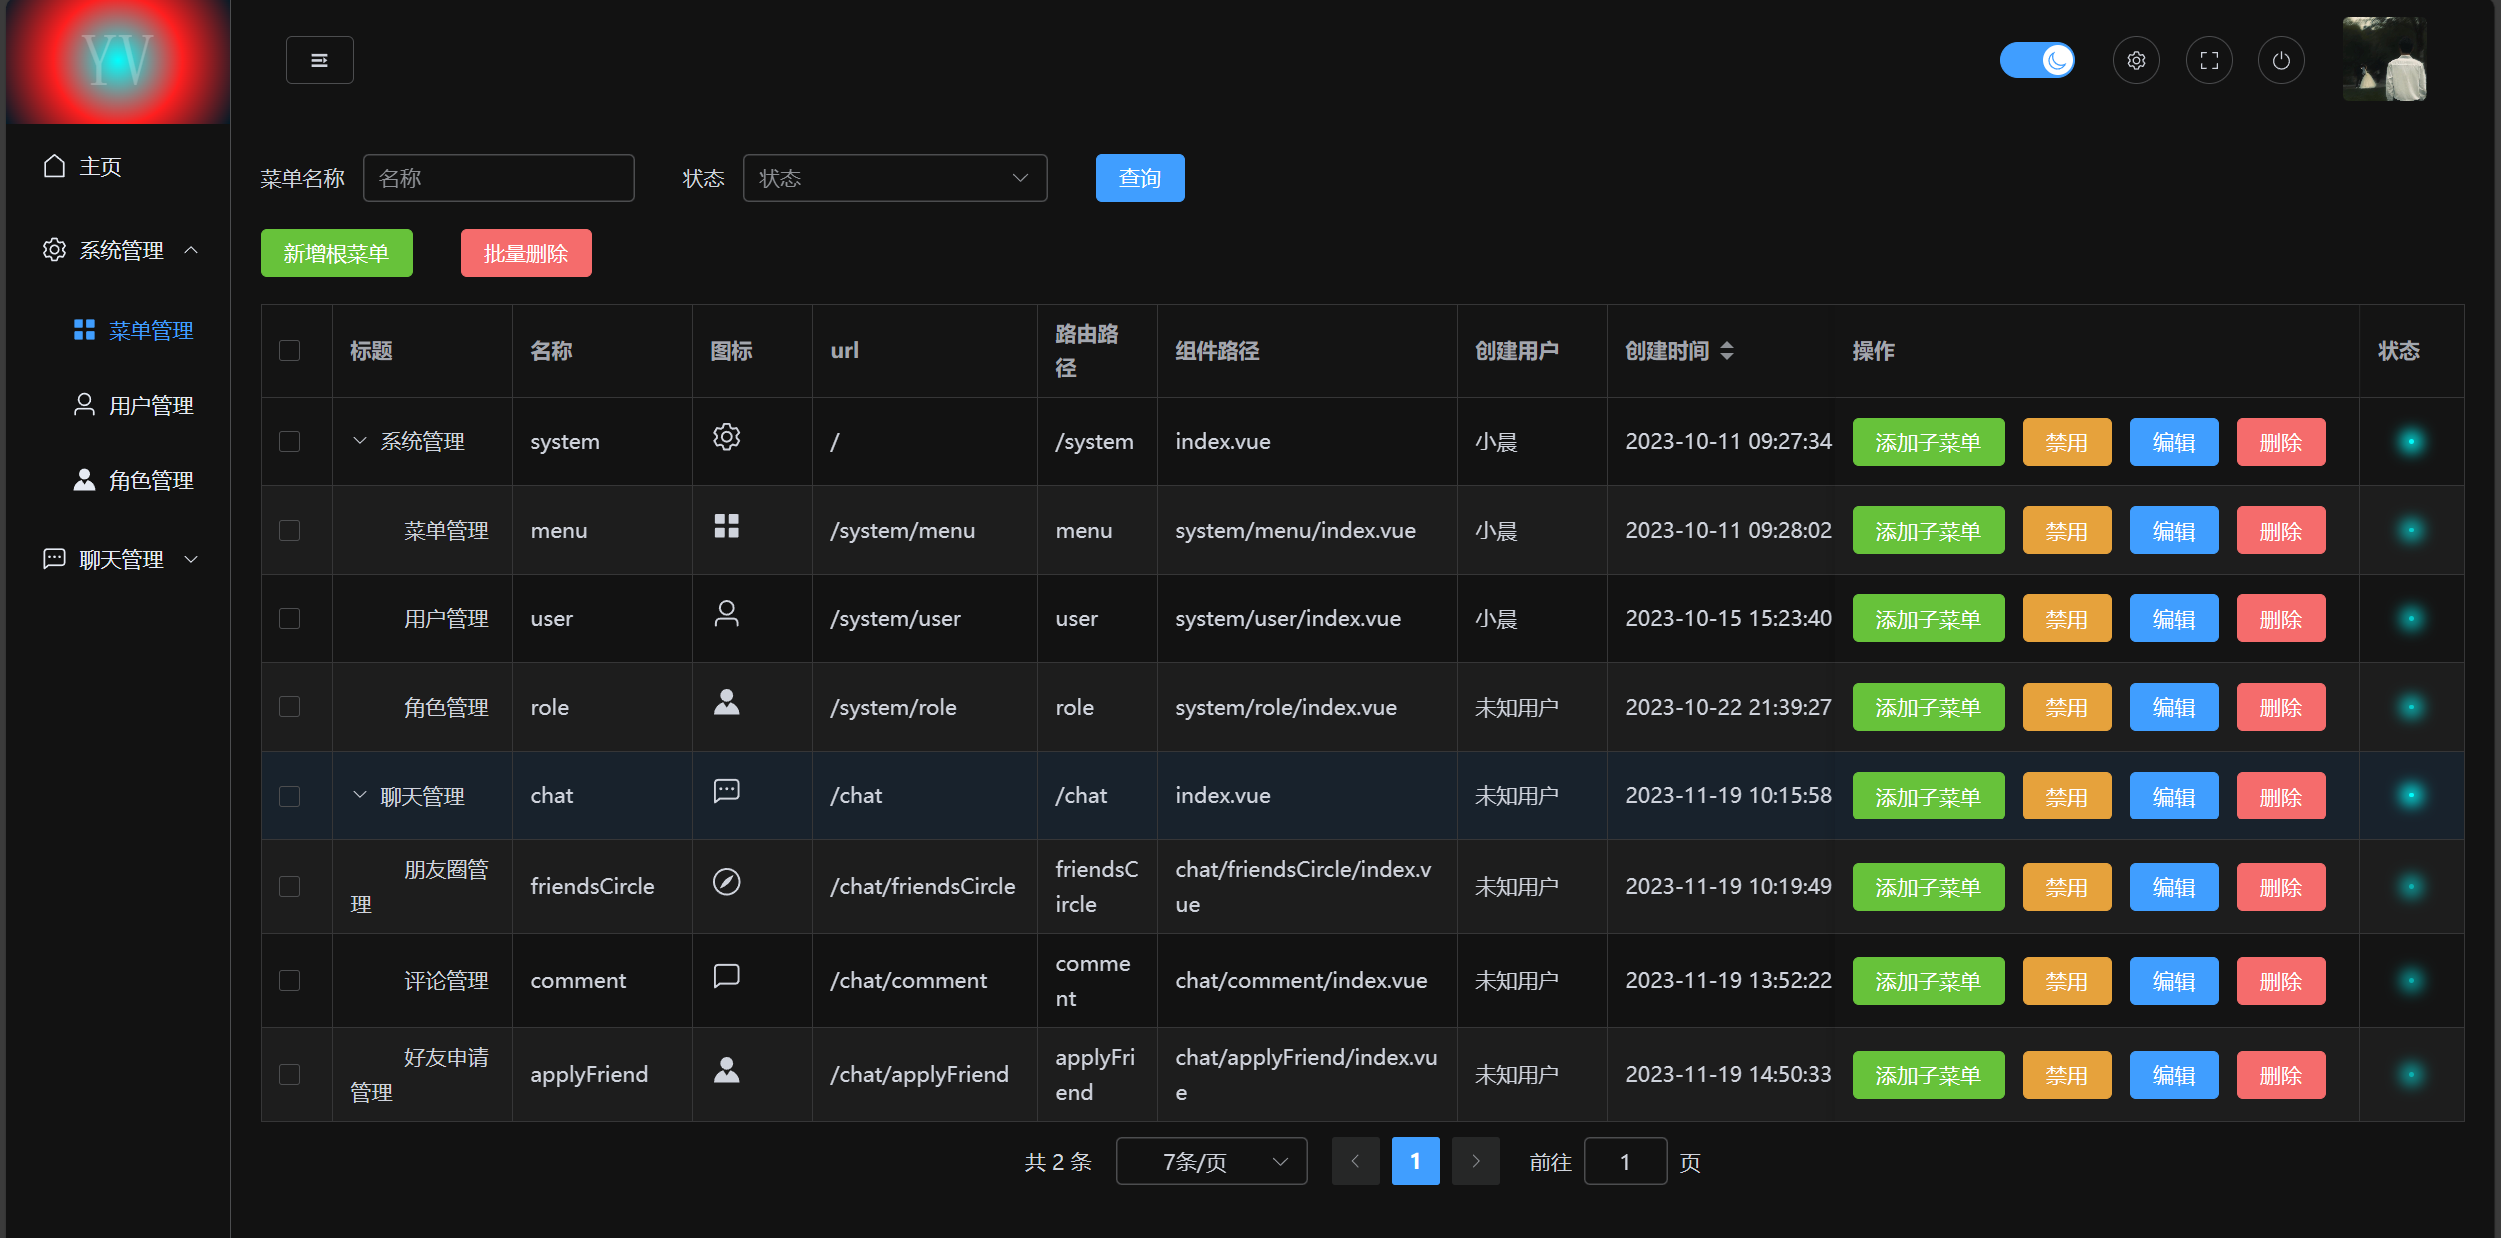The width and height of the screenshot is (2501, 1238).
Task: Click the status dot for the comment row
Action: click(x=2411, y=980)
